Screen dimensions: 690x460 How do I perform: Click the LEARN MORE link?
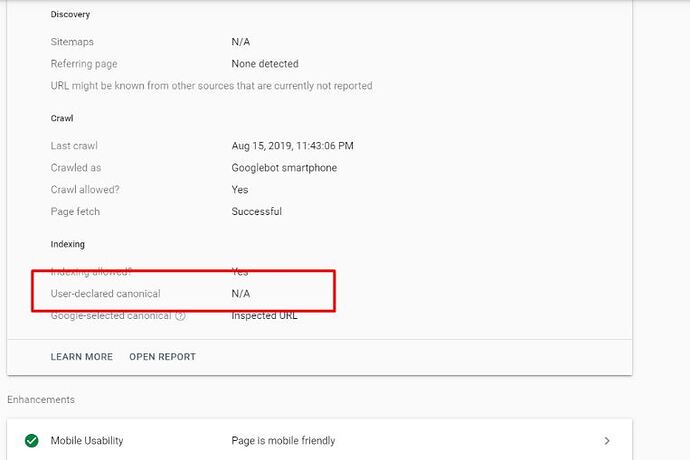pyautogui.click(x=81, y=357)
